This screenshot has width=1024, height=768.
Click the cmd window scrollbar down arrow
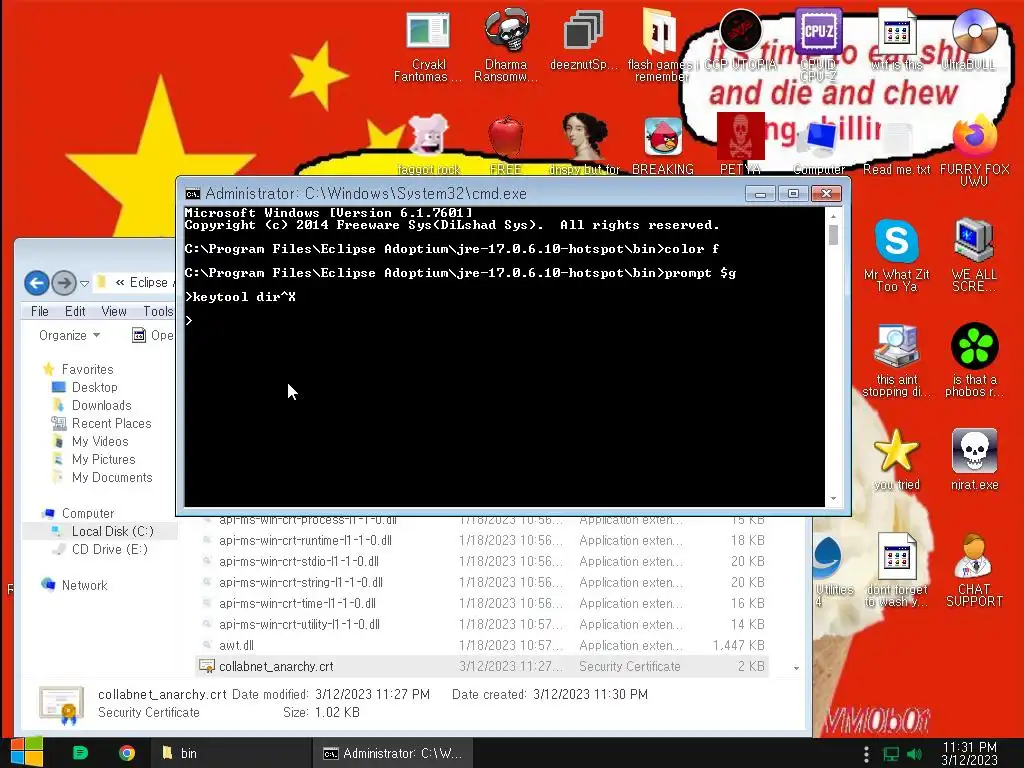833,499
